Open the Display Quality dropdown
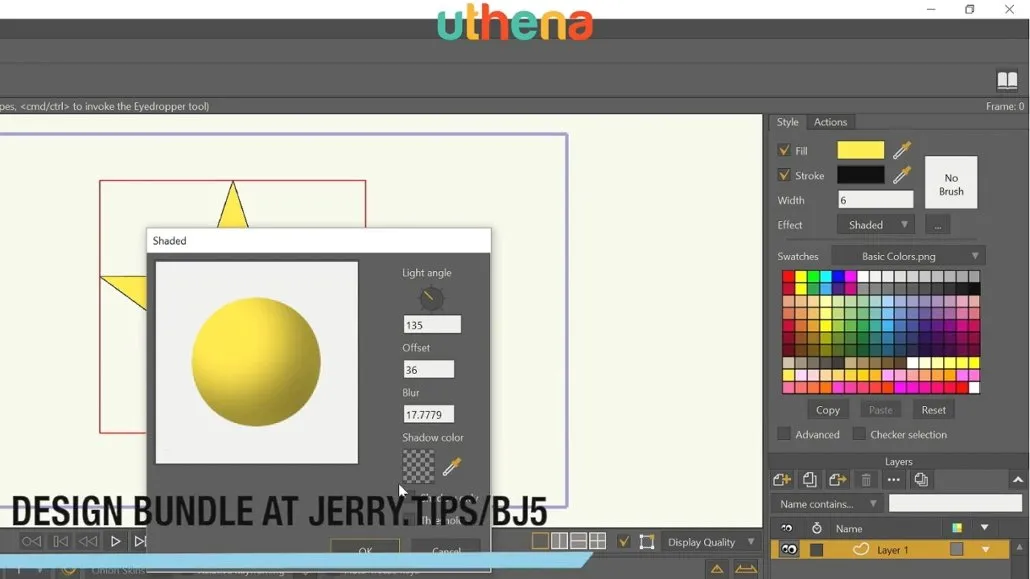Viewport: 1030px width, 579px height. (711, 542)
